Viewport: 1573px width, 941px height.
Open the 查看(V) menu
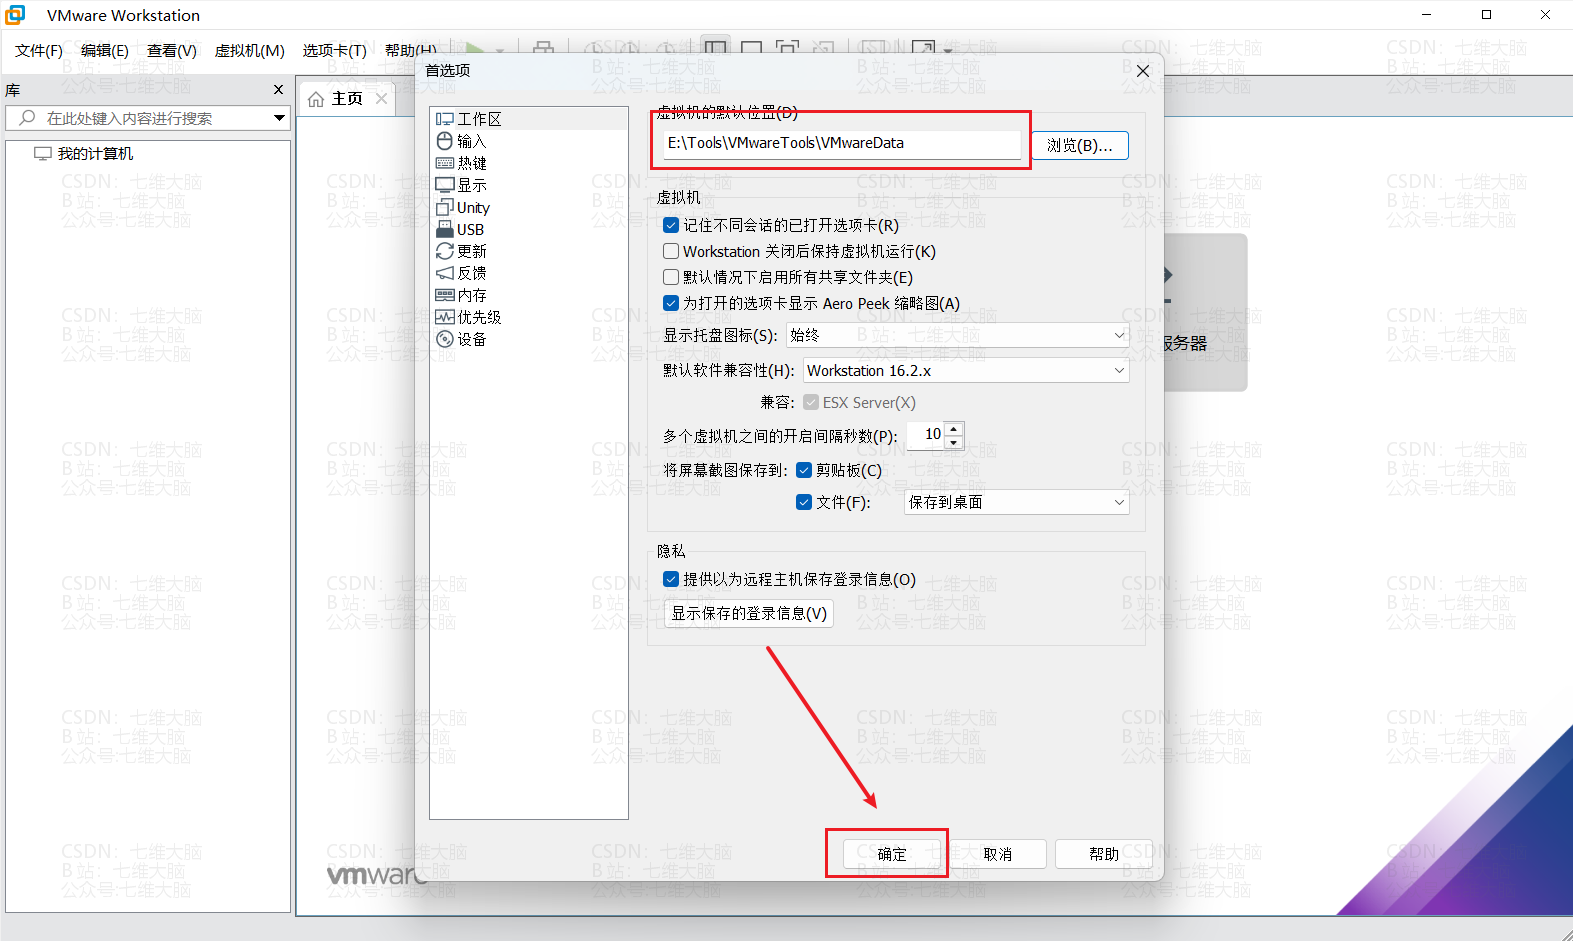point(172,50)
